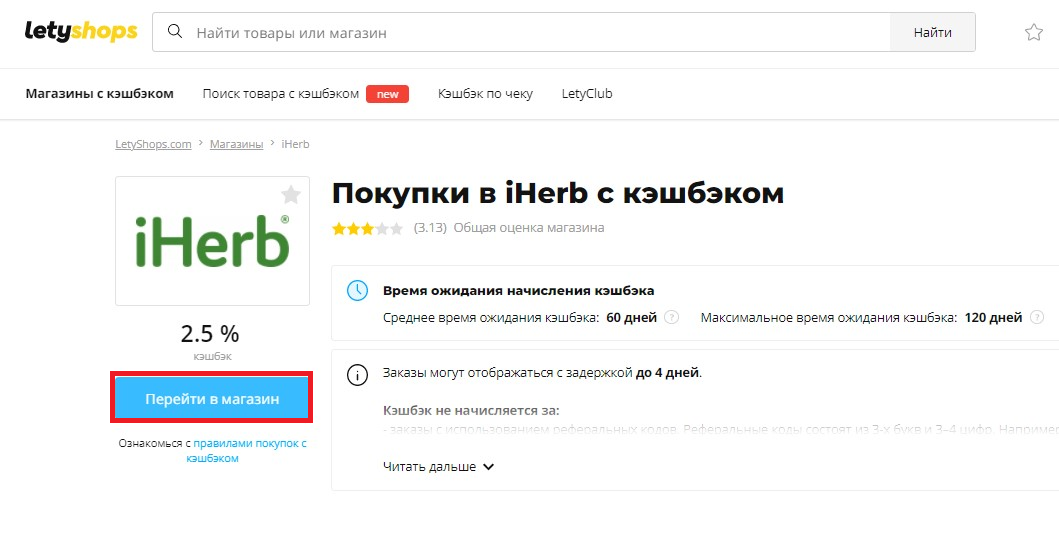Click the favorites star icon top right
This screenshot has width=1059, height=550.
click(x=1033, y=32)
